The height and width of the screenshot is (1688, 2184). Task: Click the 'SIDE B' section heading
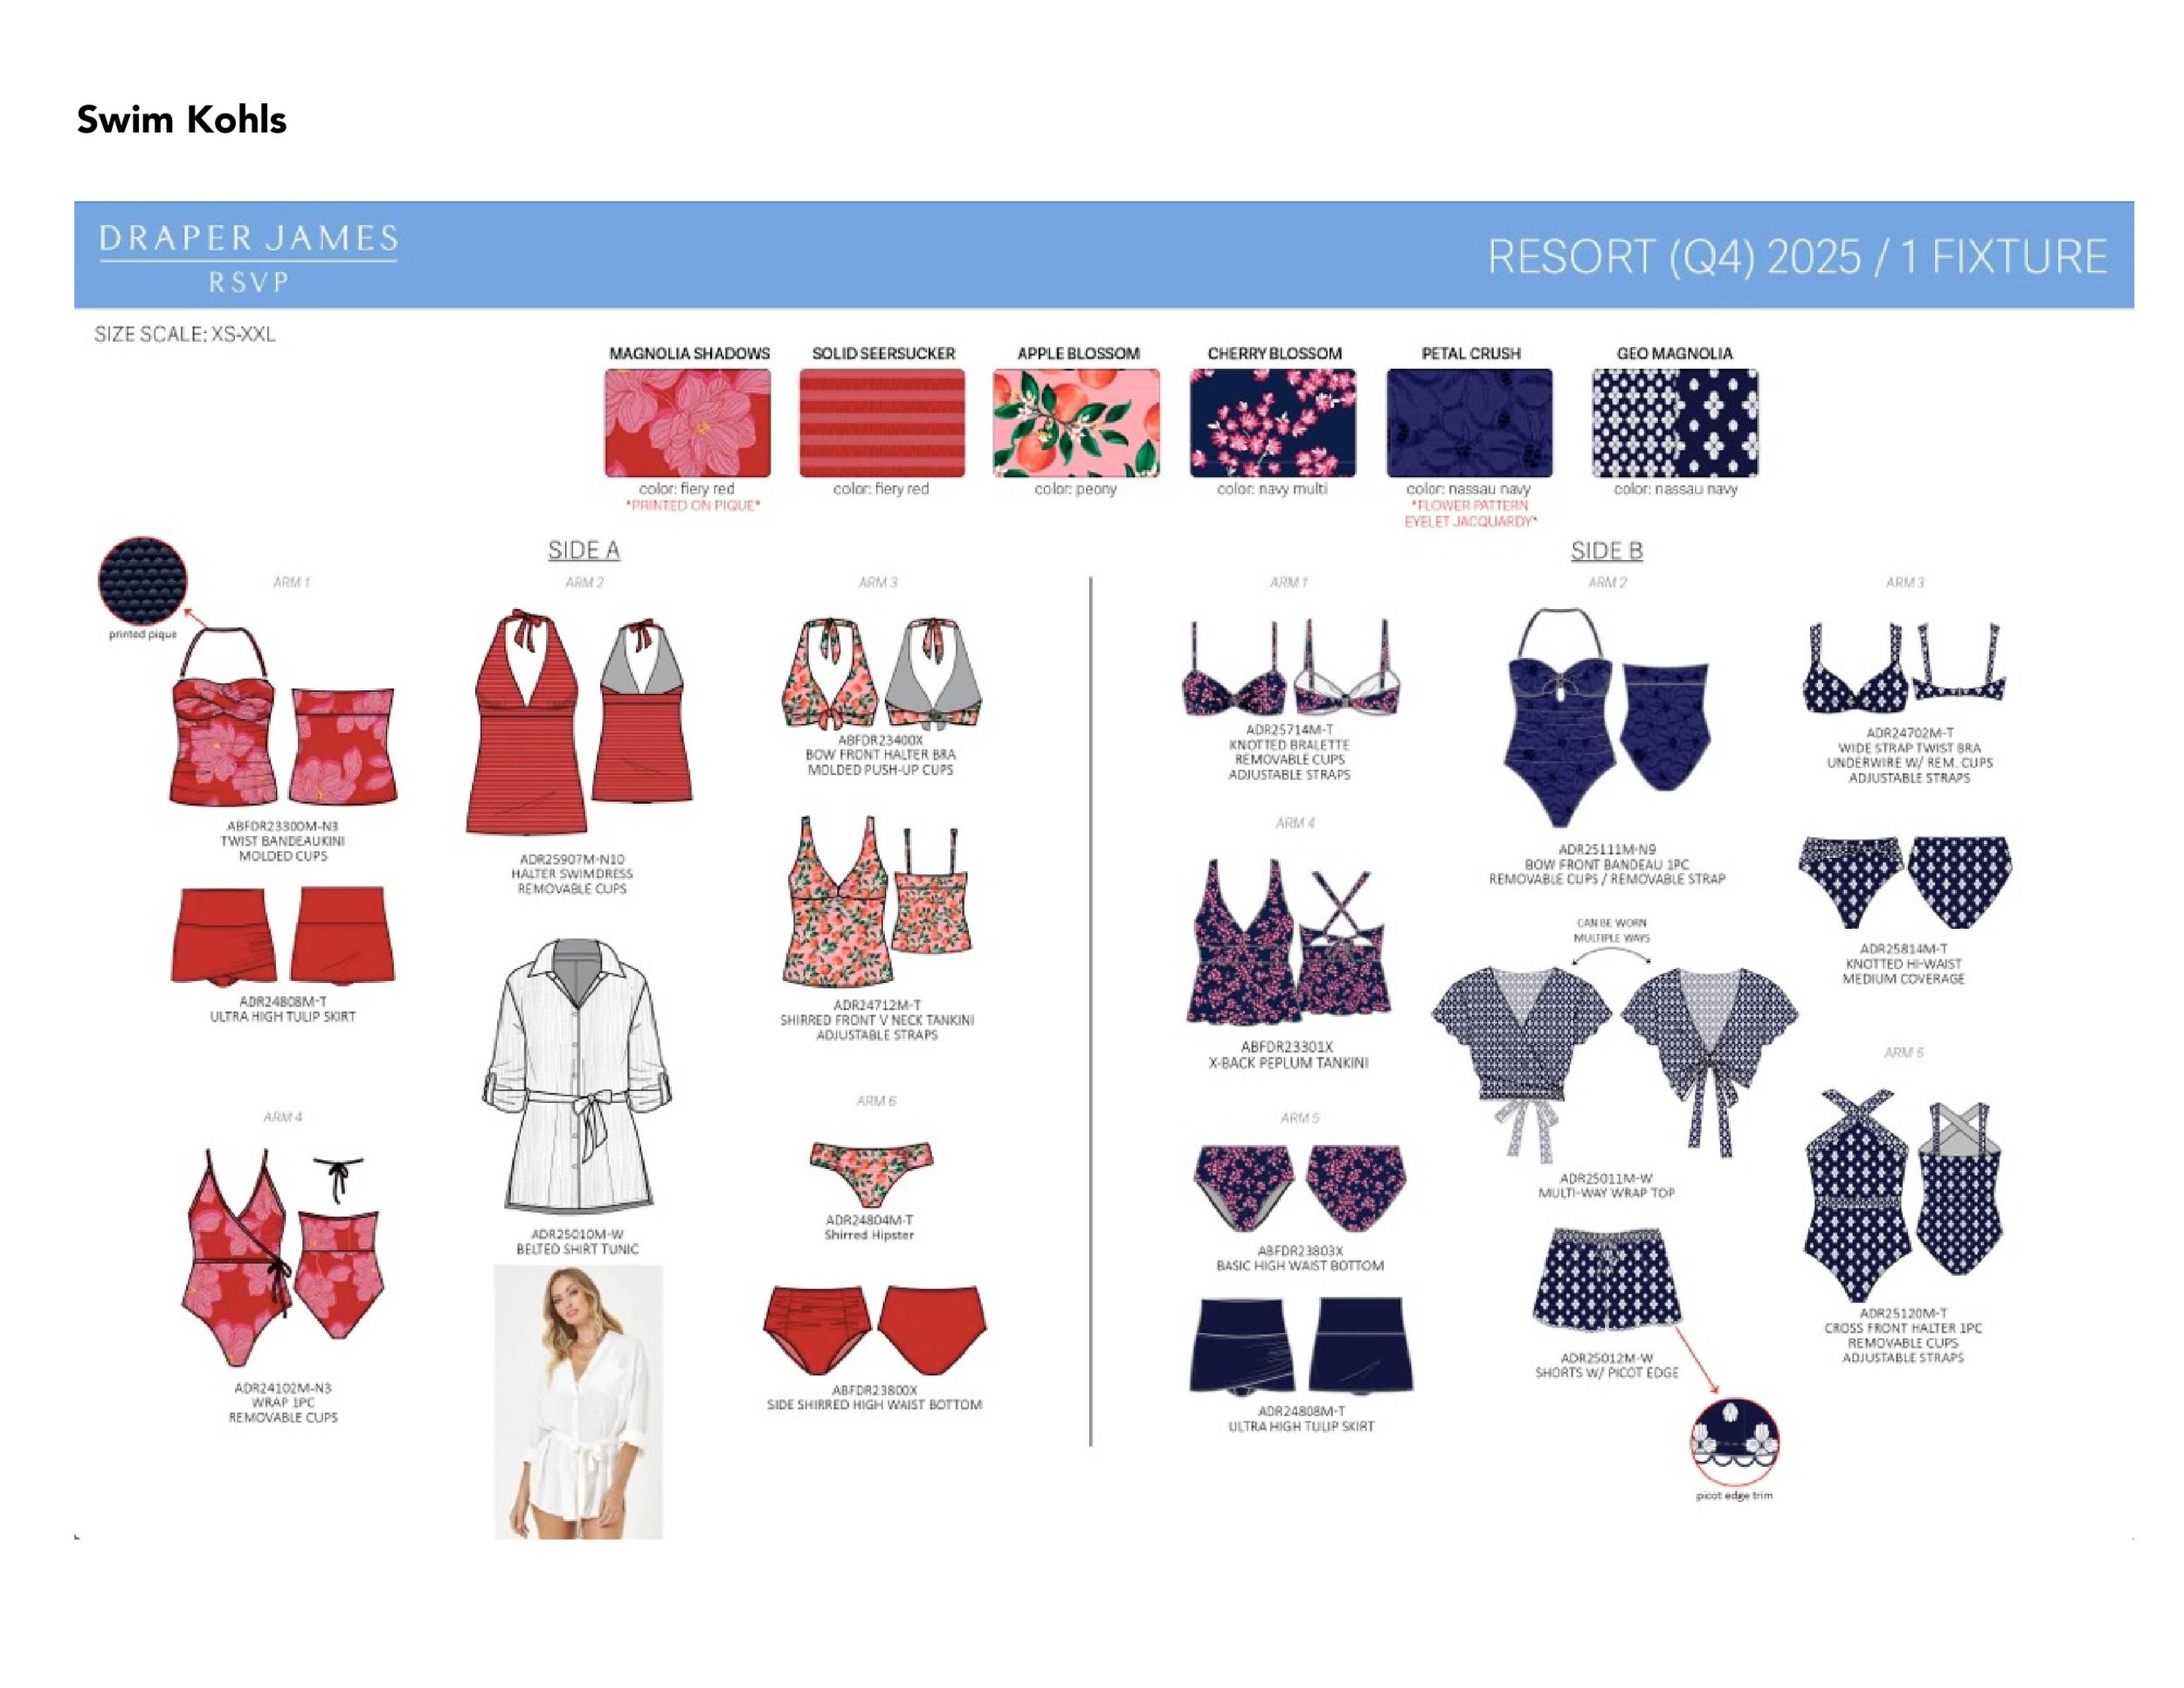pyautogui.click(x=1607, y=551)
